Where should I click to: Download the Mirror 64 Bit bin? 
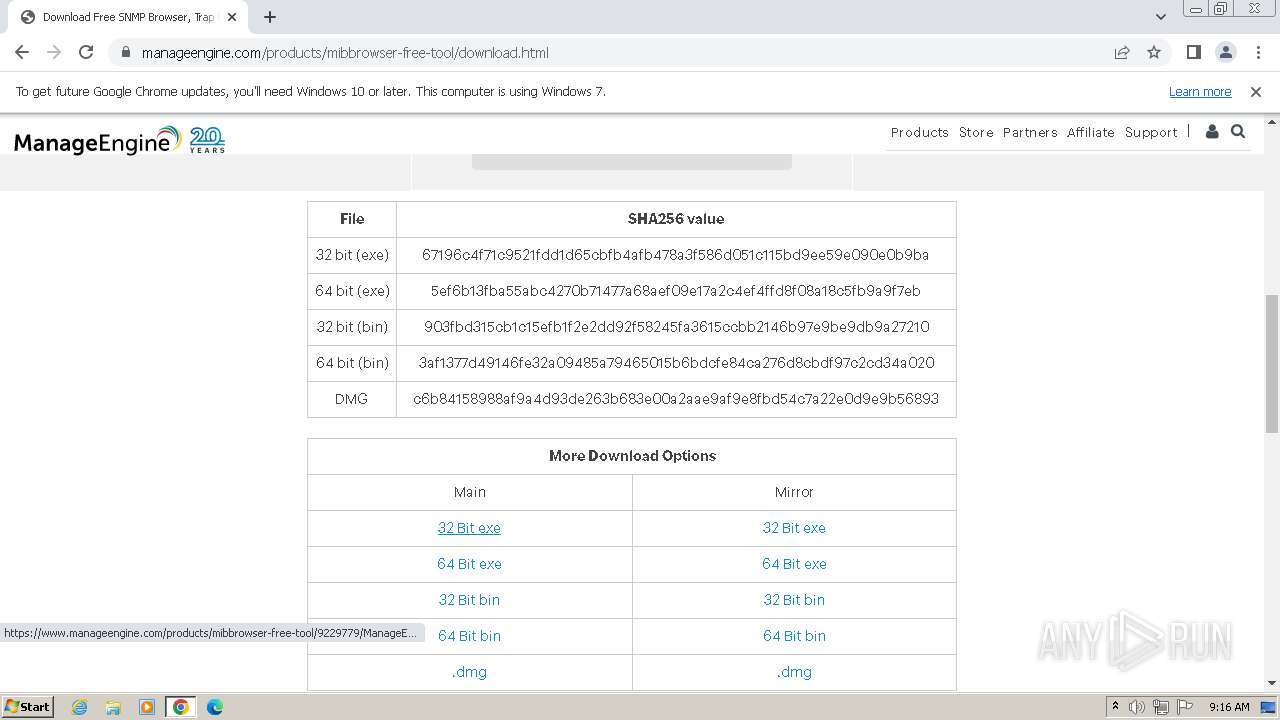pos(794,636)
